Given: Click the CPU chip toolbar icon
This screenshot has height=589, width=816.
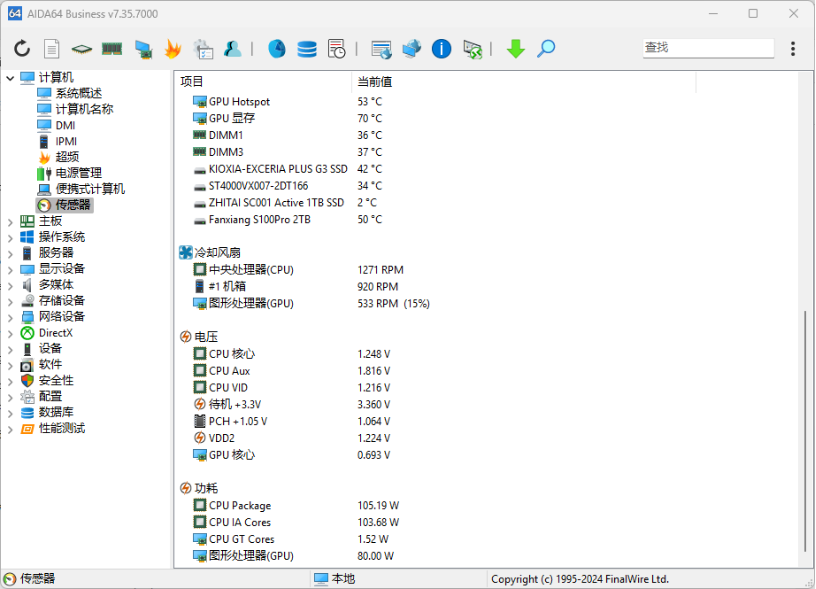Looking at the screenshot, I should [x=82, y=49].
